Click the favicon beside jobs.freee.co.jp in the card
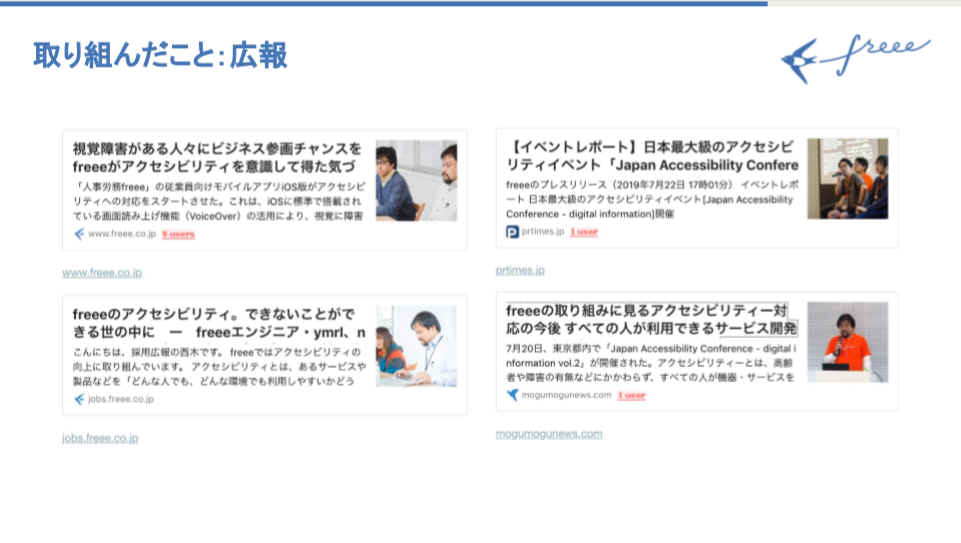Viewport: 961px width, 543px height. (79, 399)
